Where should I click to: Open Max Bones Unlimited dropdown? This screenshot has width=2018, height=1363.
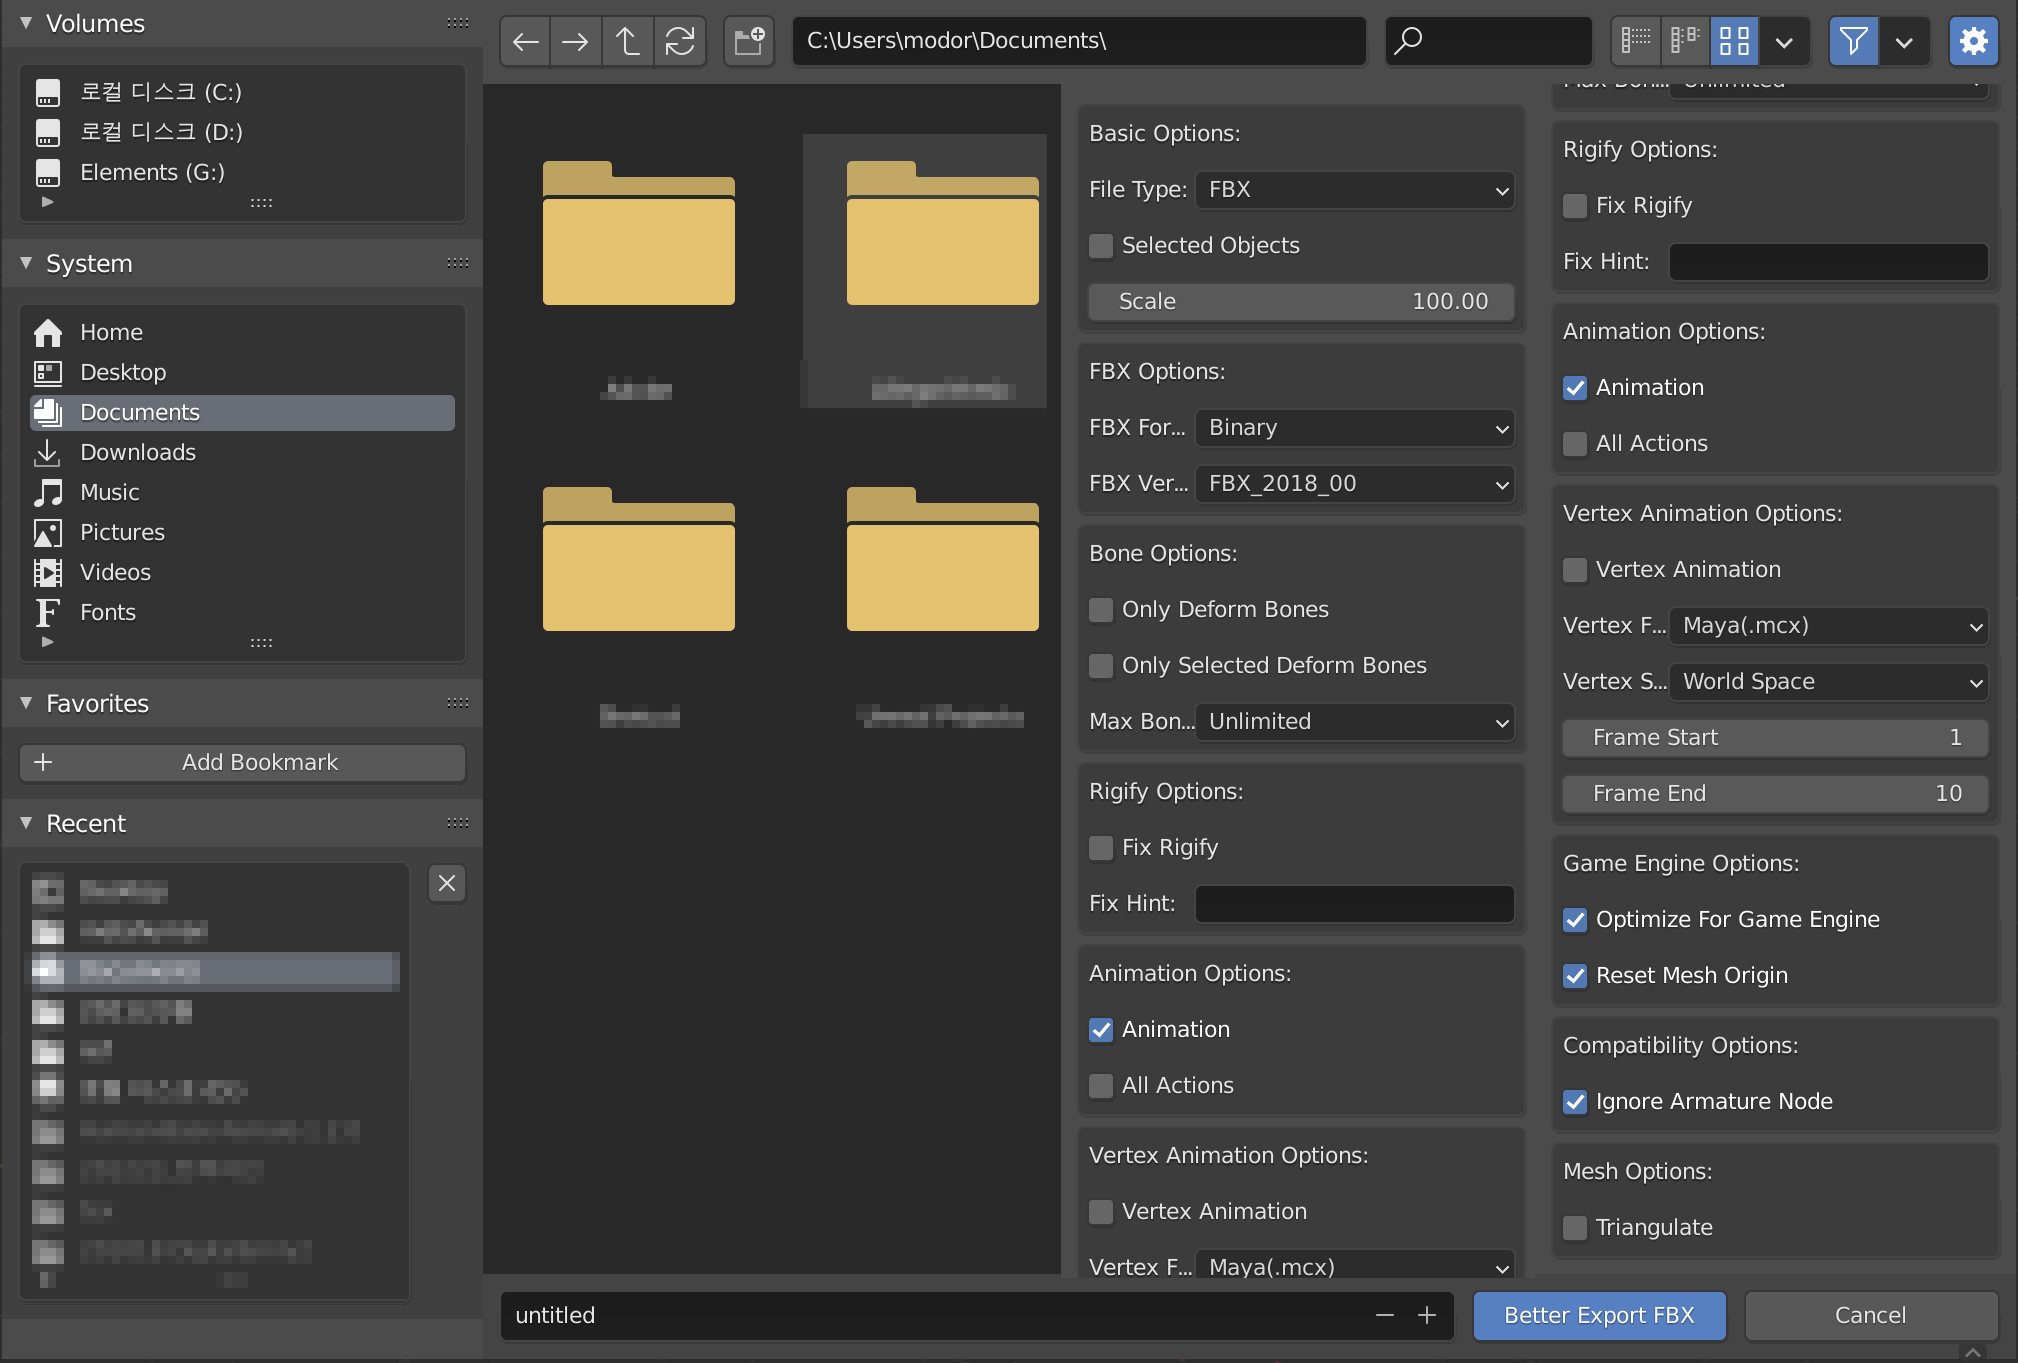coord(1355,722)
